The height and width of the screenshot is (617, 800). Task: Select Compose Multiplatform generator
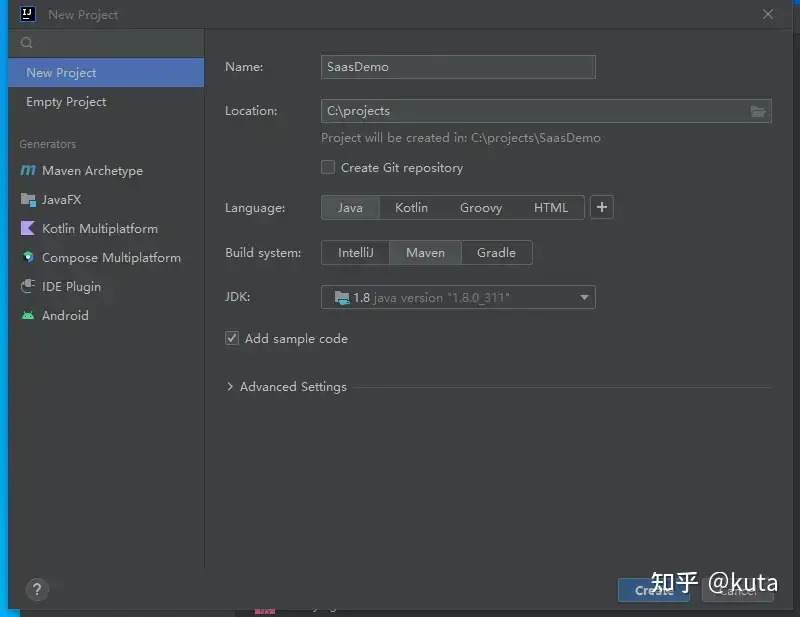coord(106,258)
